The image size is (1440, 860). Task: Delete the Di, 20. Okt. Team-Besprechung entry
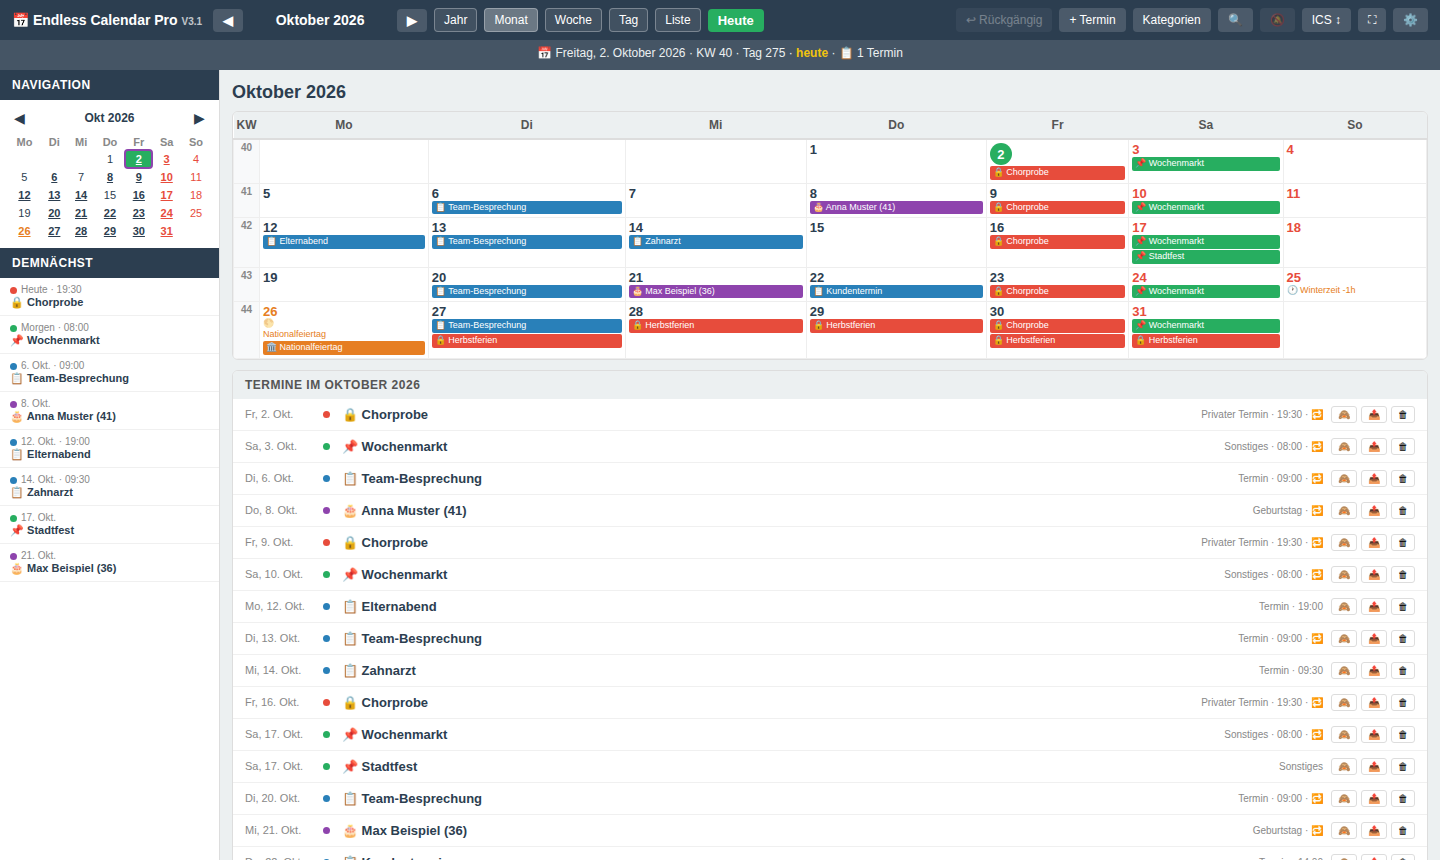(1403, 798)
